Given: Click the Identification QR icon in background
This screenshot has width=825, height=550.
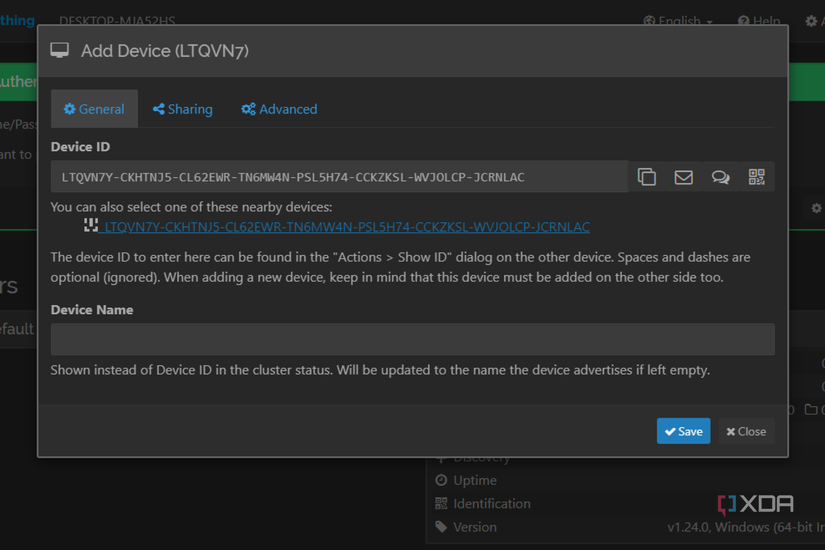Looking at the screenshot, I should coord(441,504).
